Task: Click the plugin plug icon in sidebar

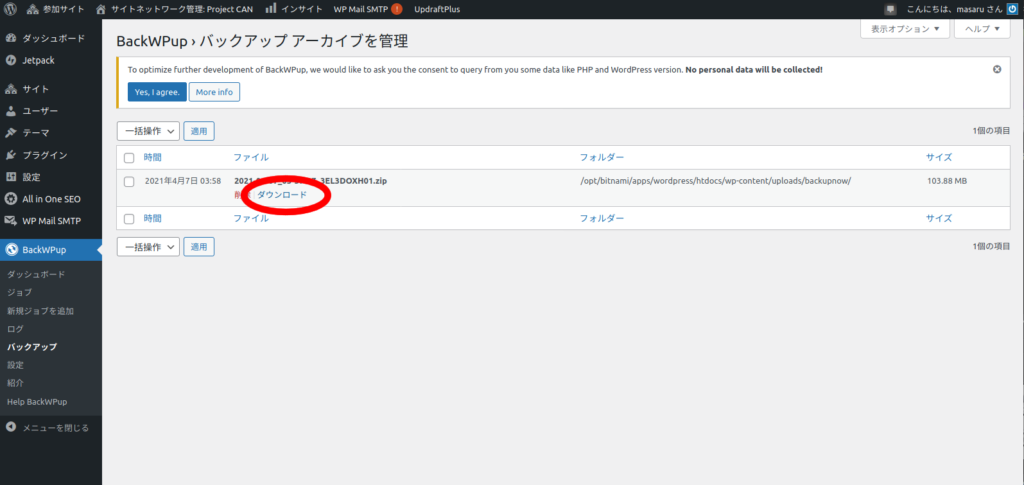Action: pyautogui.click(x=11, y=155)
